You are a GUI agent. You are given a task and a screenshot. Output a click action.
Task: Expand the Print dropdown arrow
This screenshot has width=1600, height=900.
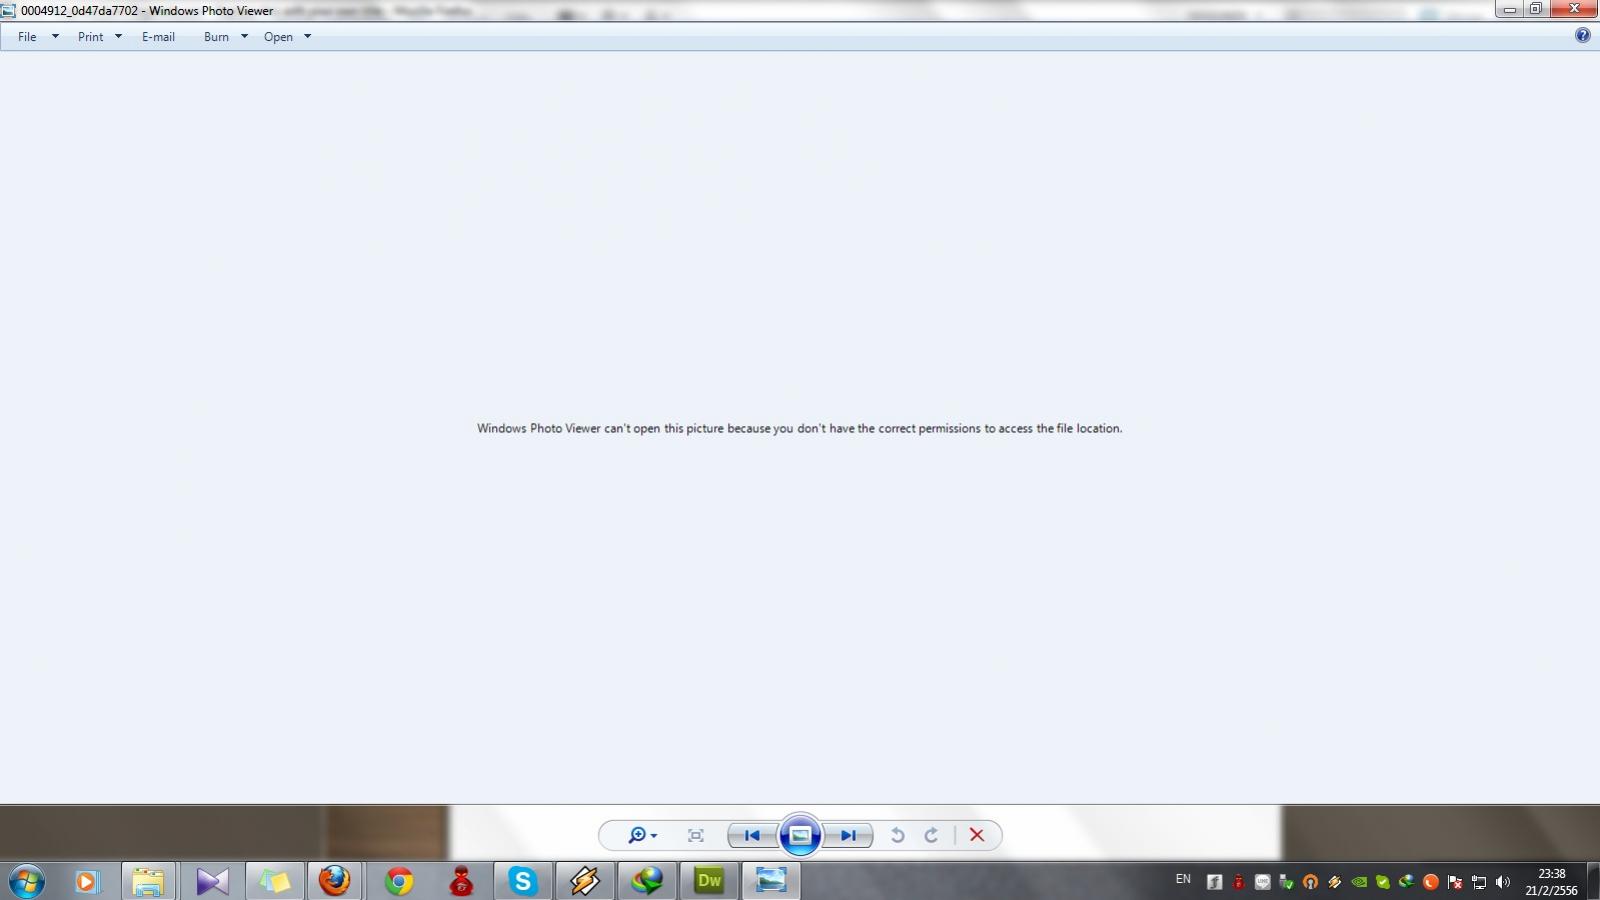[118, 37]
